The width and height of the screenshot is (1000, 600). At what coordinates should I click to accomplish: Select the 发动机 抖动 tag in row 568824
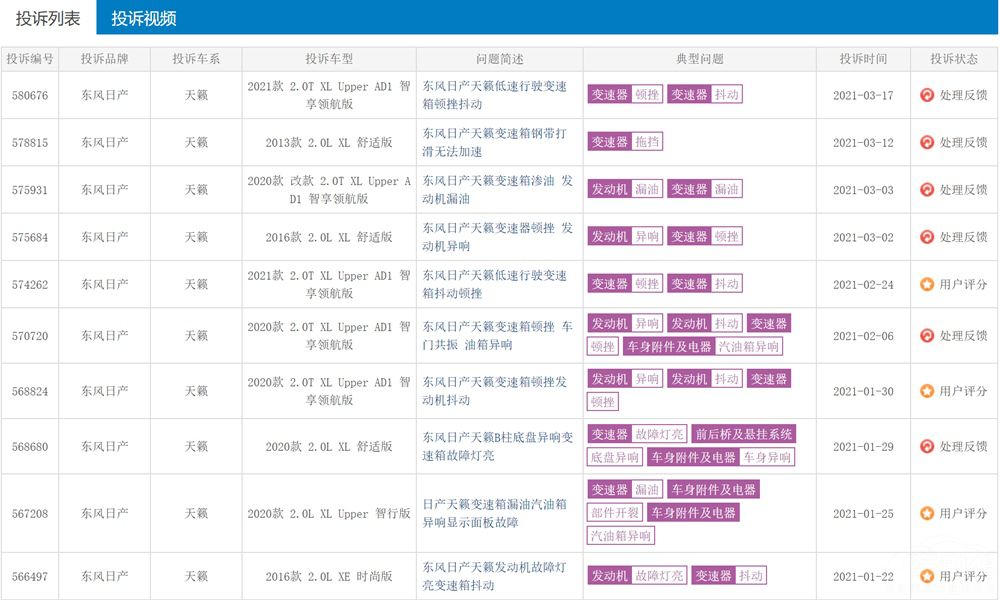click(x=705, y=379)
